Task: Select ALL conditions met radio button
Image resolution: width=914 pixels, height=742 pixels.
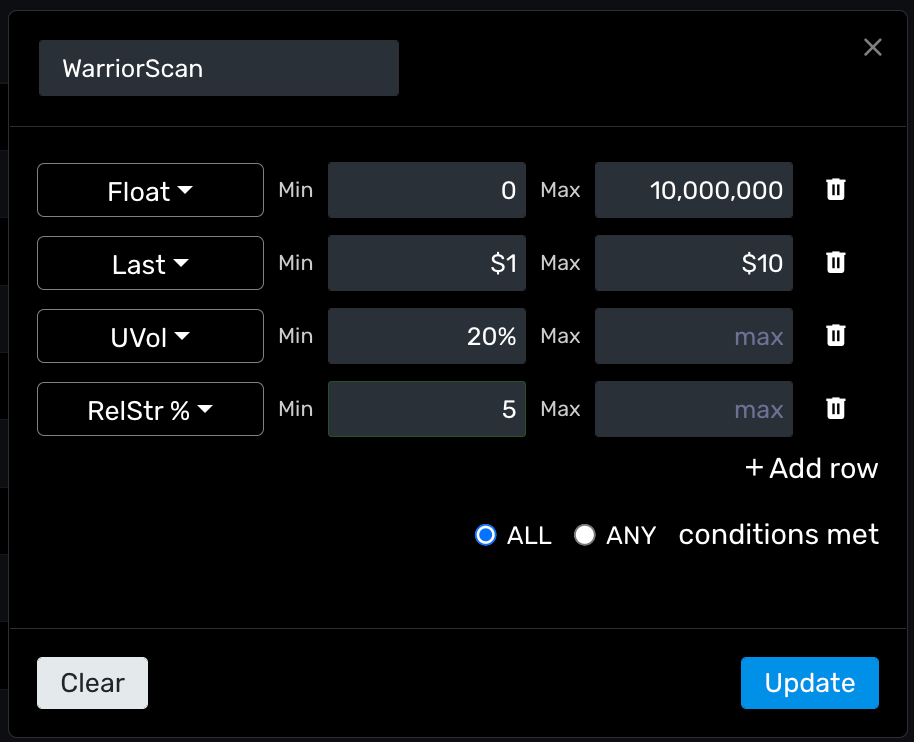Action: pyautogui.click(x=486, y=535)
